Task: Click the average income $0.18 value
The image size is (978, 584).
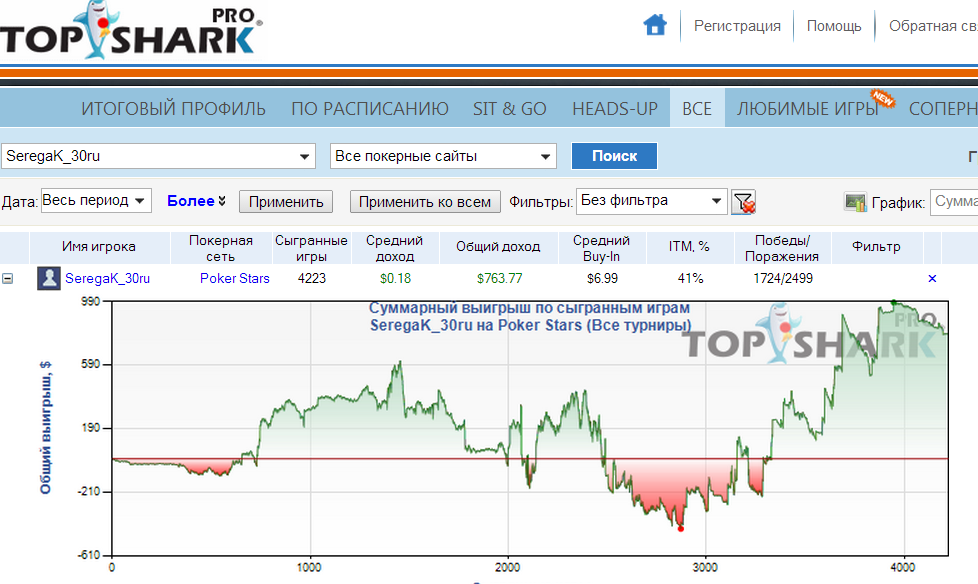Action: 395,278
